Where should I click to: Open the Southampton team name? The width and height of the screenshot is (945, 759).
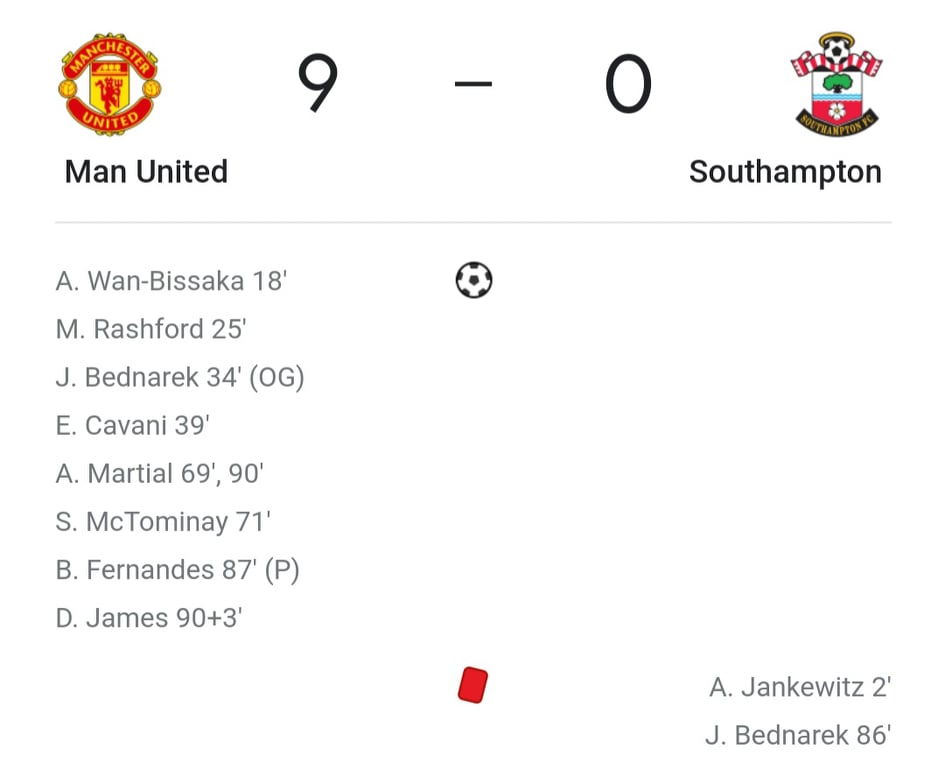point(785,172)
